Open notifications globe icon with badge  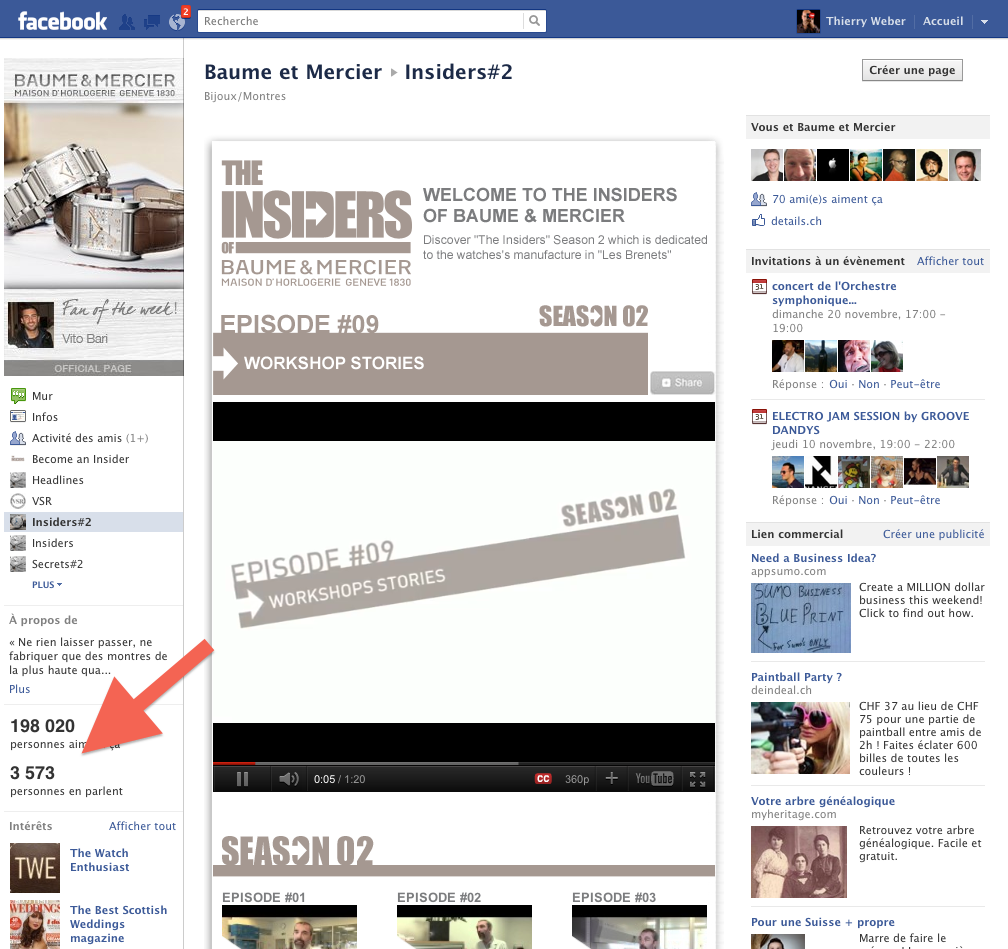pyautogui.click(x=177, y=22)
